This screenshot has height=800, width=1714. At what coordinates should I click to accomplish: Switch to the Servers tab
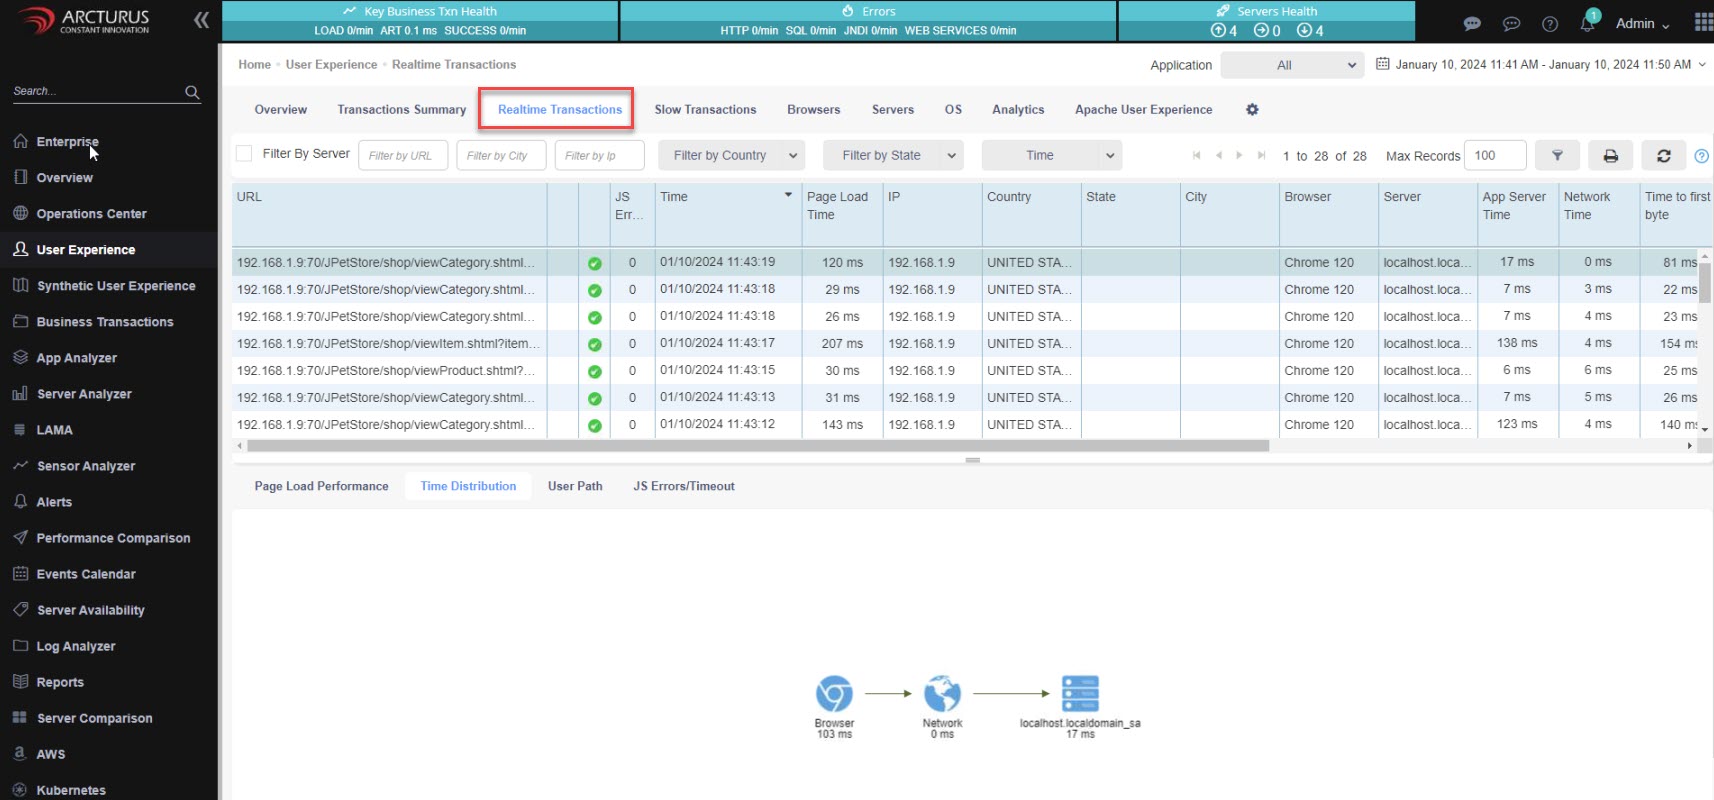pos(893,110)
